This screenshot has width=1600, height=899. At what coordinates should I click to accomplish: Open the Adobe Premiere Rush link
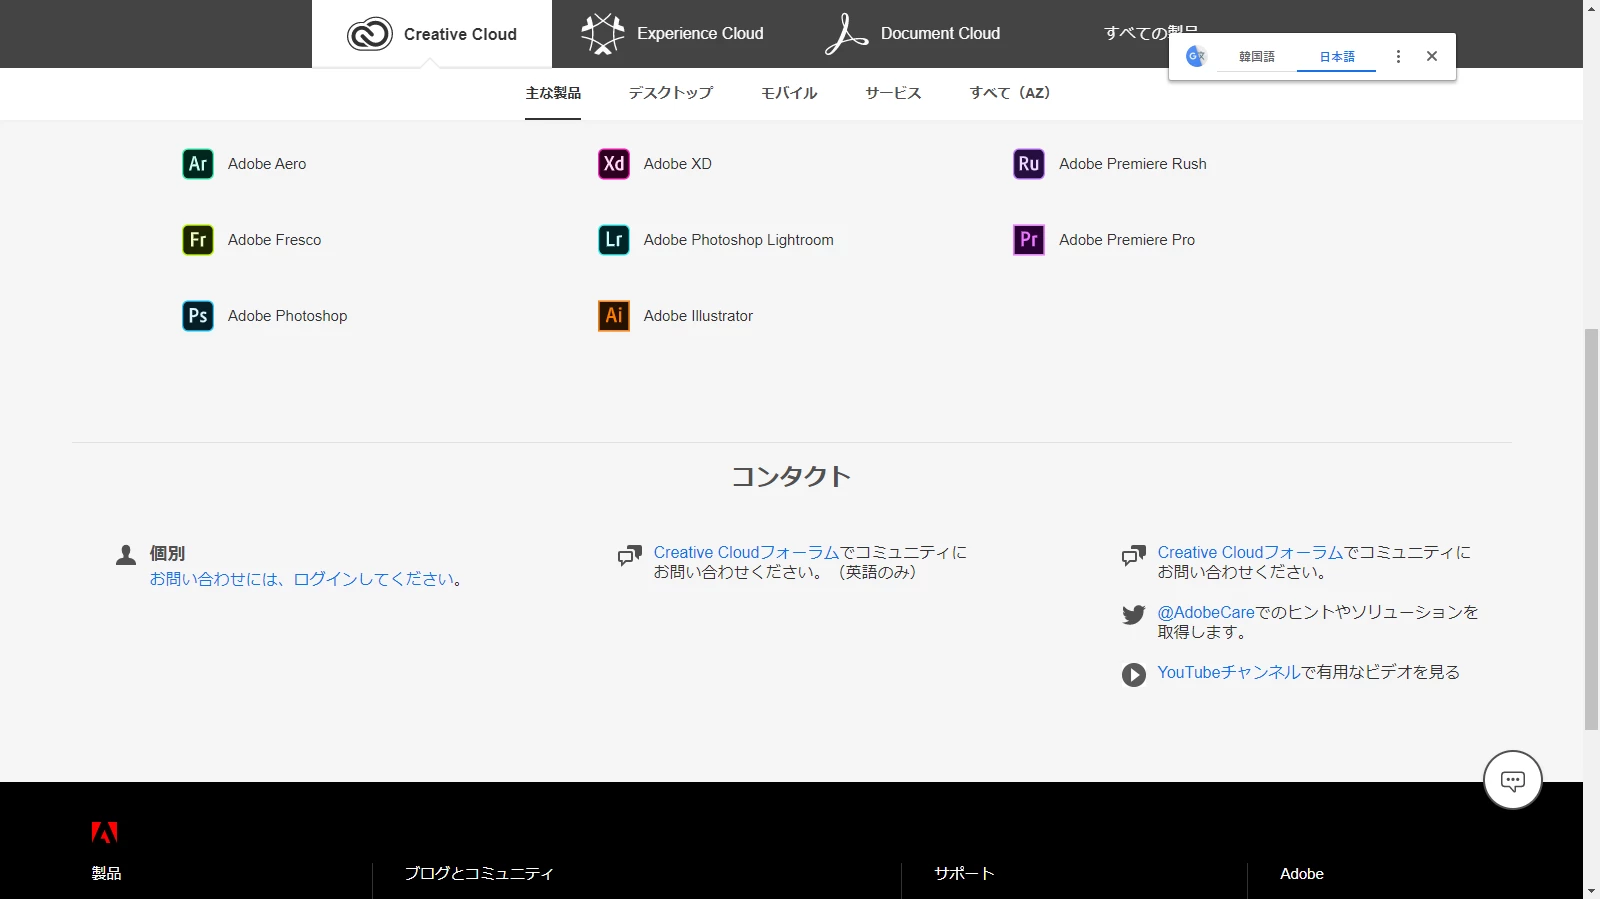point(1133,164)
